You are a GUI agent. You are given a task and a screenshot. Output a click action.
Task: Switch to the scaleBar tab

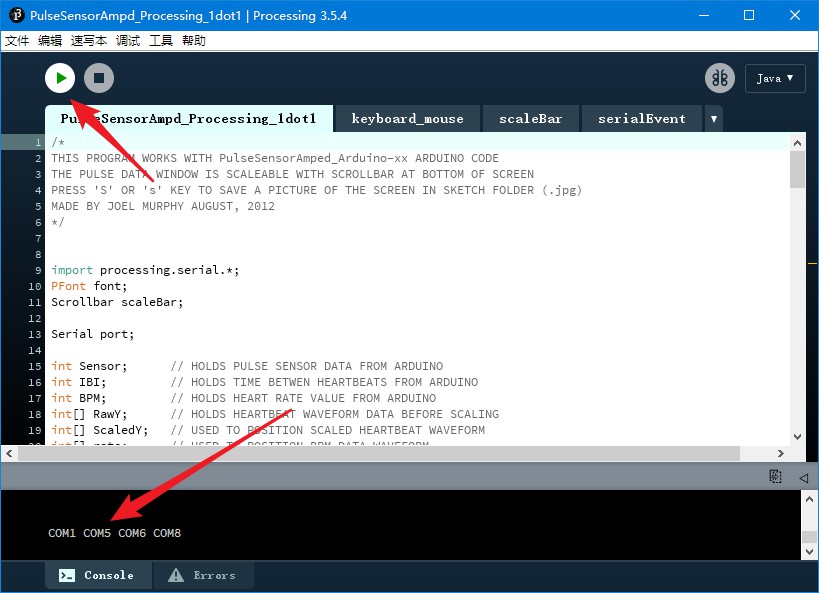[x=531, y=119]
